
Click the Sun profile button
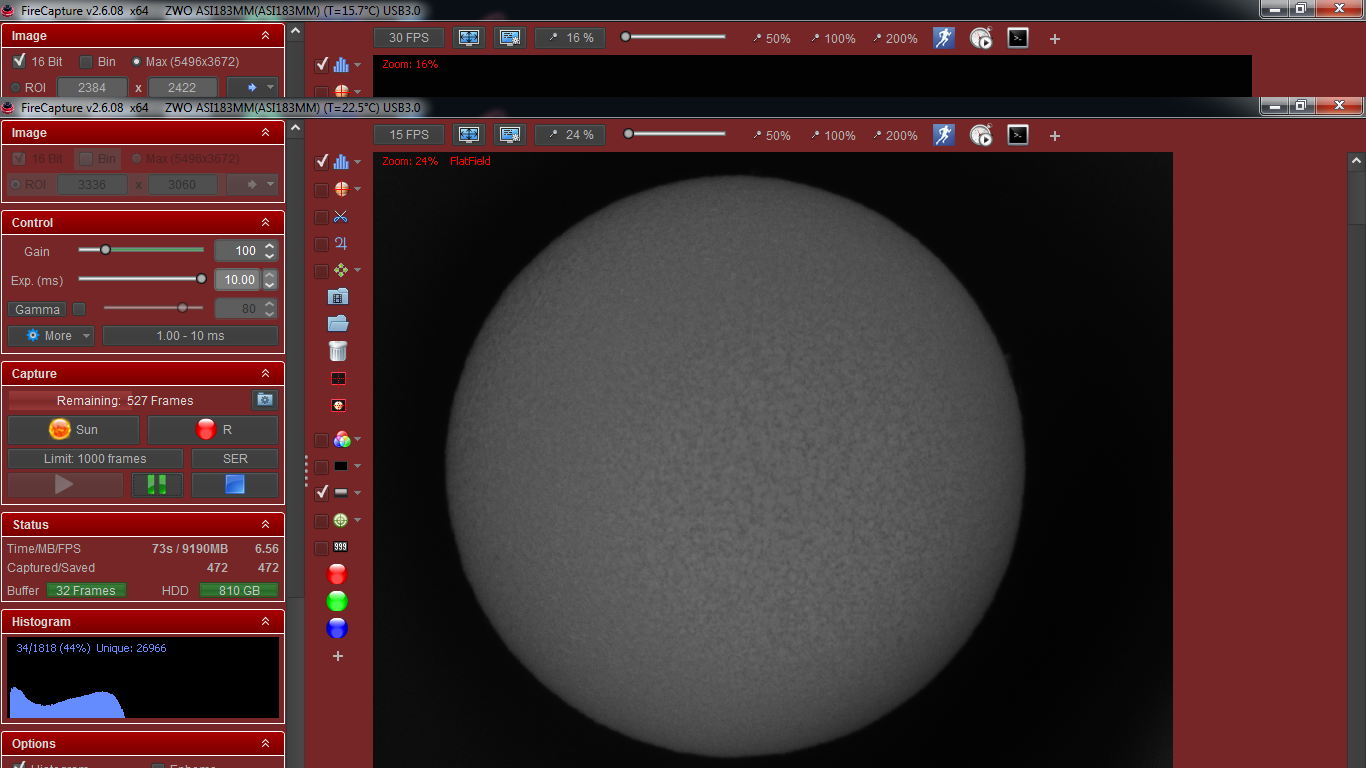[x=73, y=430]
